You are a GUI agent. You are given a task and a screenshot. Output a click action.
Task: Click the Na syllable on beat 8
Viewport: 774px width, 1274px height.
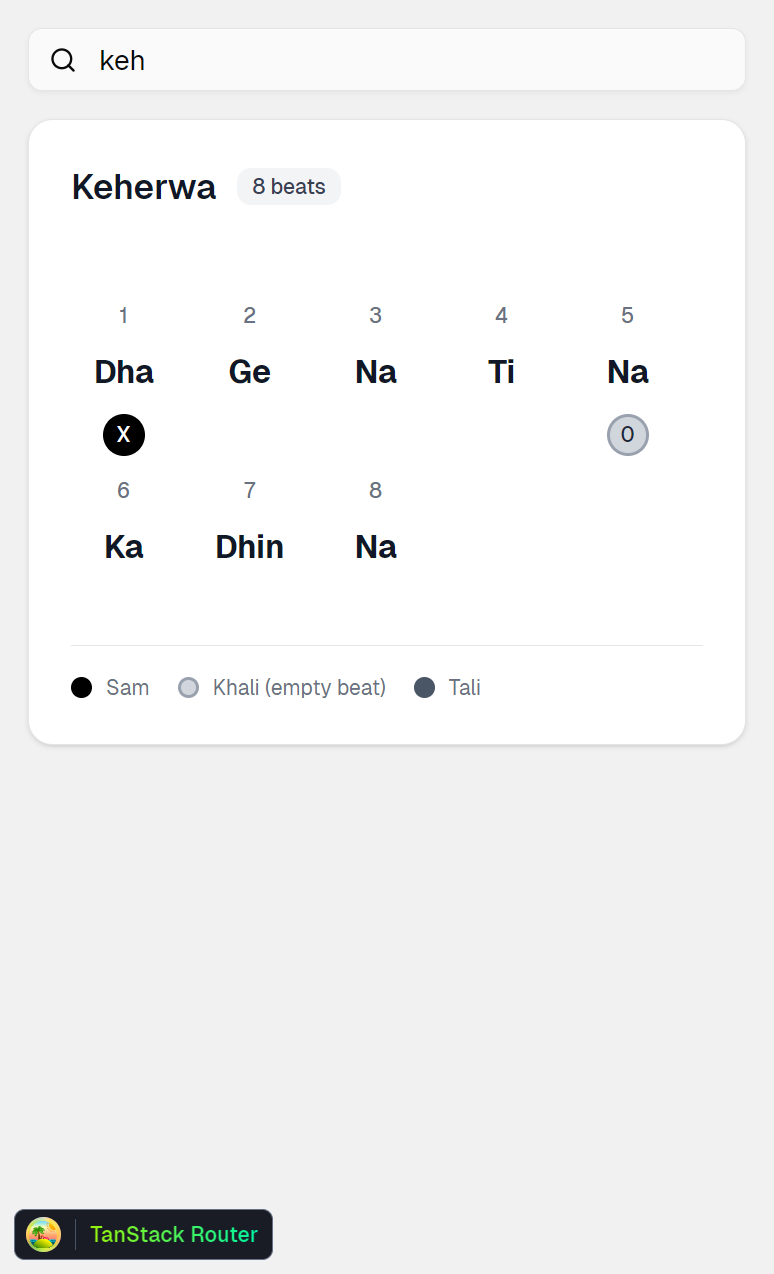[x=376, y=547]
